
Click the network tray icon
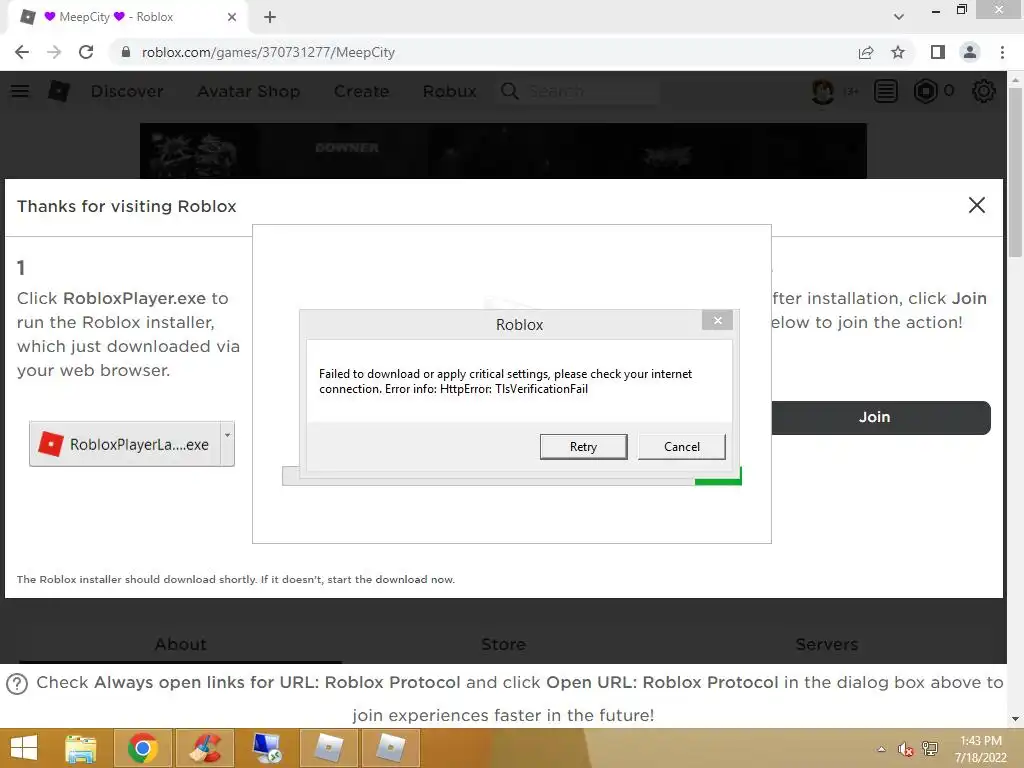pyautogui.click(x=929, y=749)
